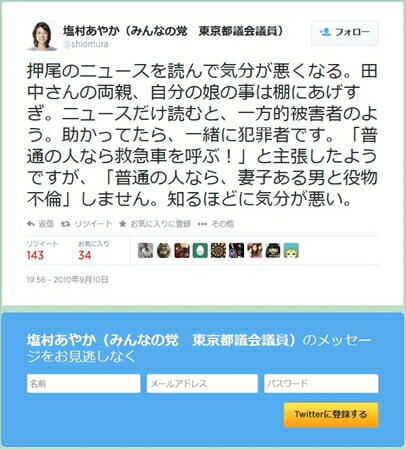Open the @shiomura username link
Image resolution: width=406 pixels, height=450 pixels.
86,44
